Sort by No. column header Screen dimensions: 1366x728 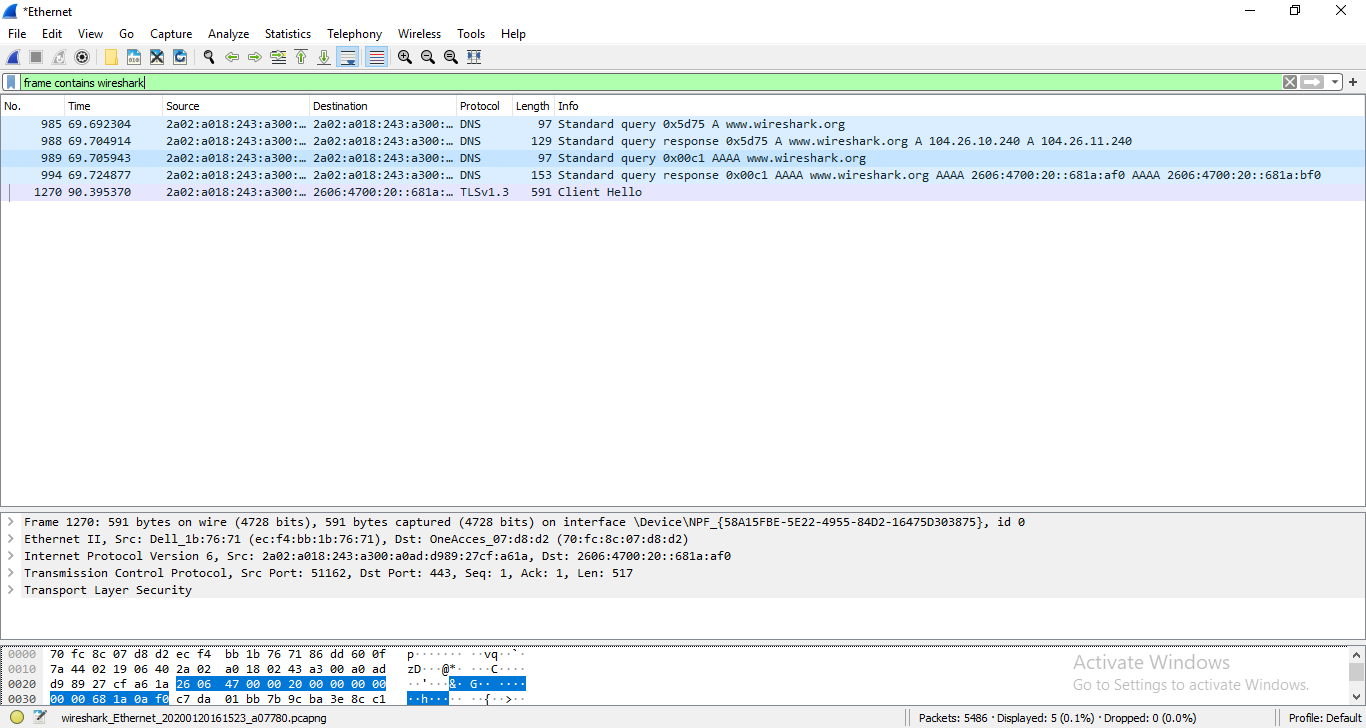pyautogui.click(x=33, y=106)
